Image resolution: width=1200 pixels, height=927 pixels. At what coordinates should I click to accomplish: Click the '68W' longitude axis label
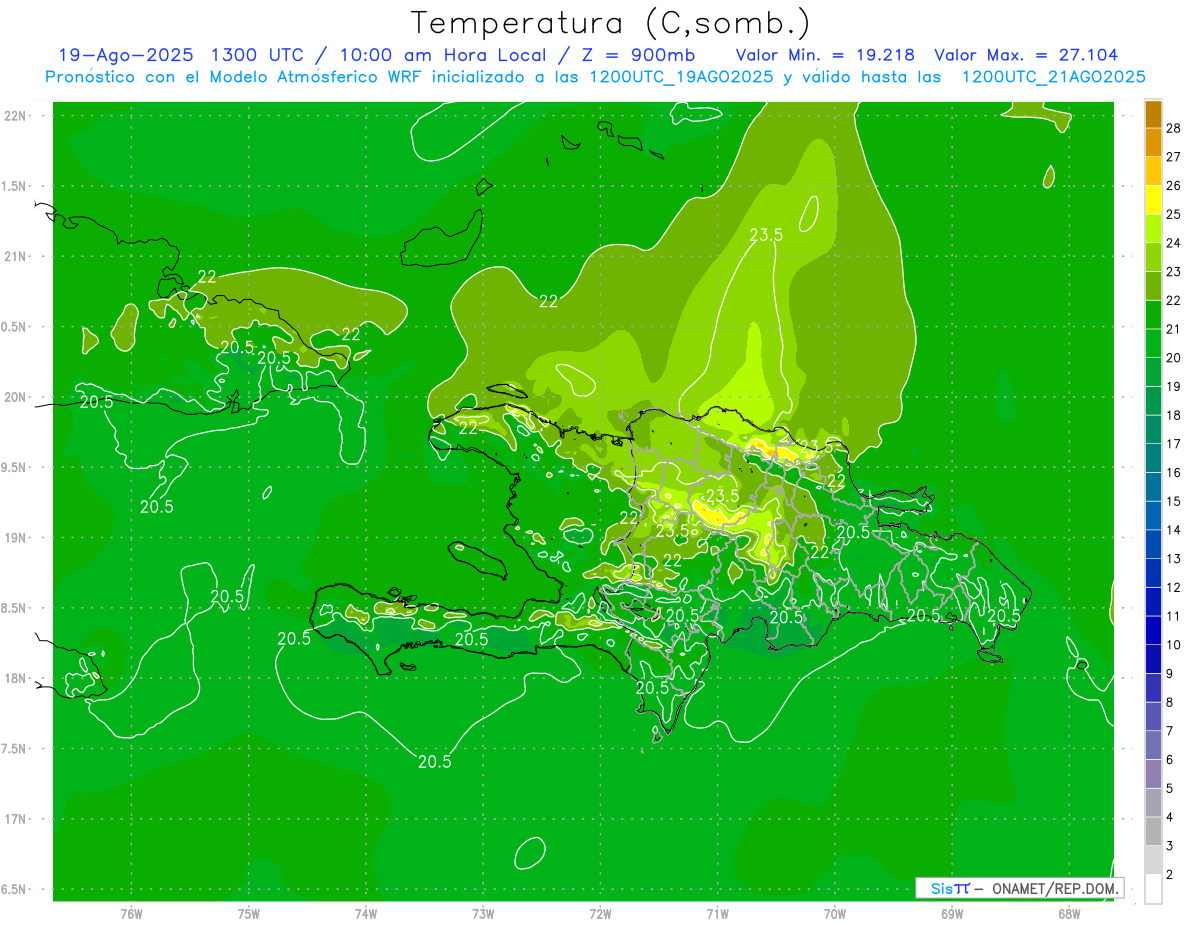click(1068, 914)
